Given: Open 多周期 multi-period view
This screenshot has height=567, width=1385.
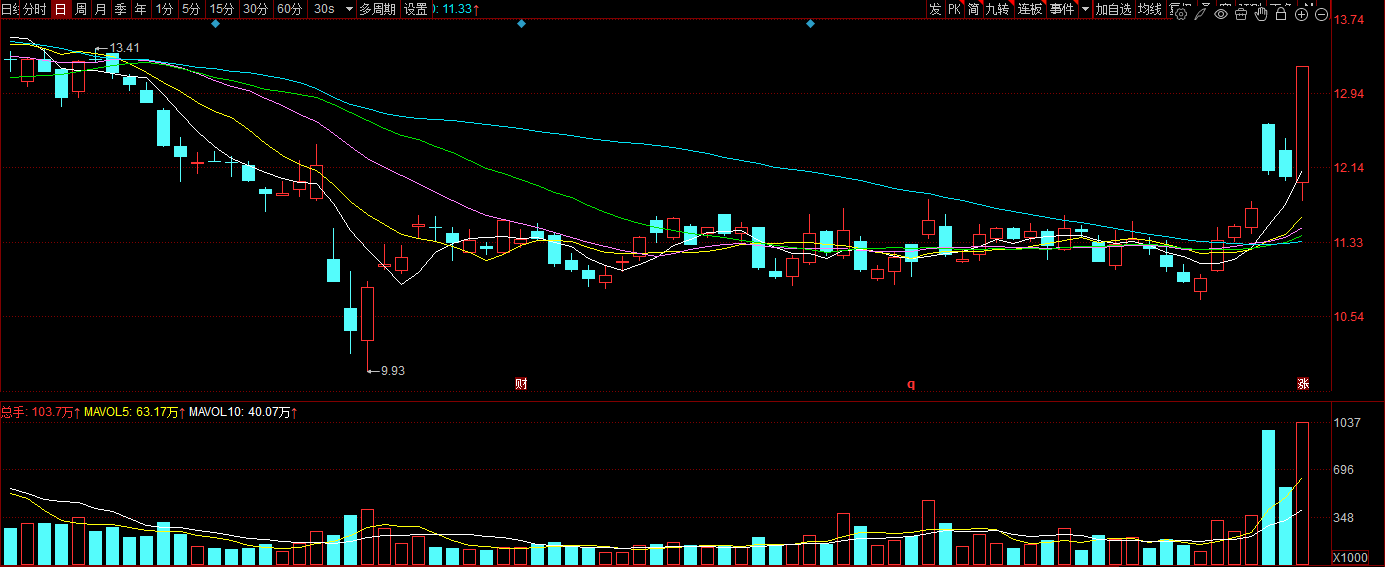Looking at the screenshot, I should [377, 9].
